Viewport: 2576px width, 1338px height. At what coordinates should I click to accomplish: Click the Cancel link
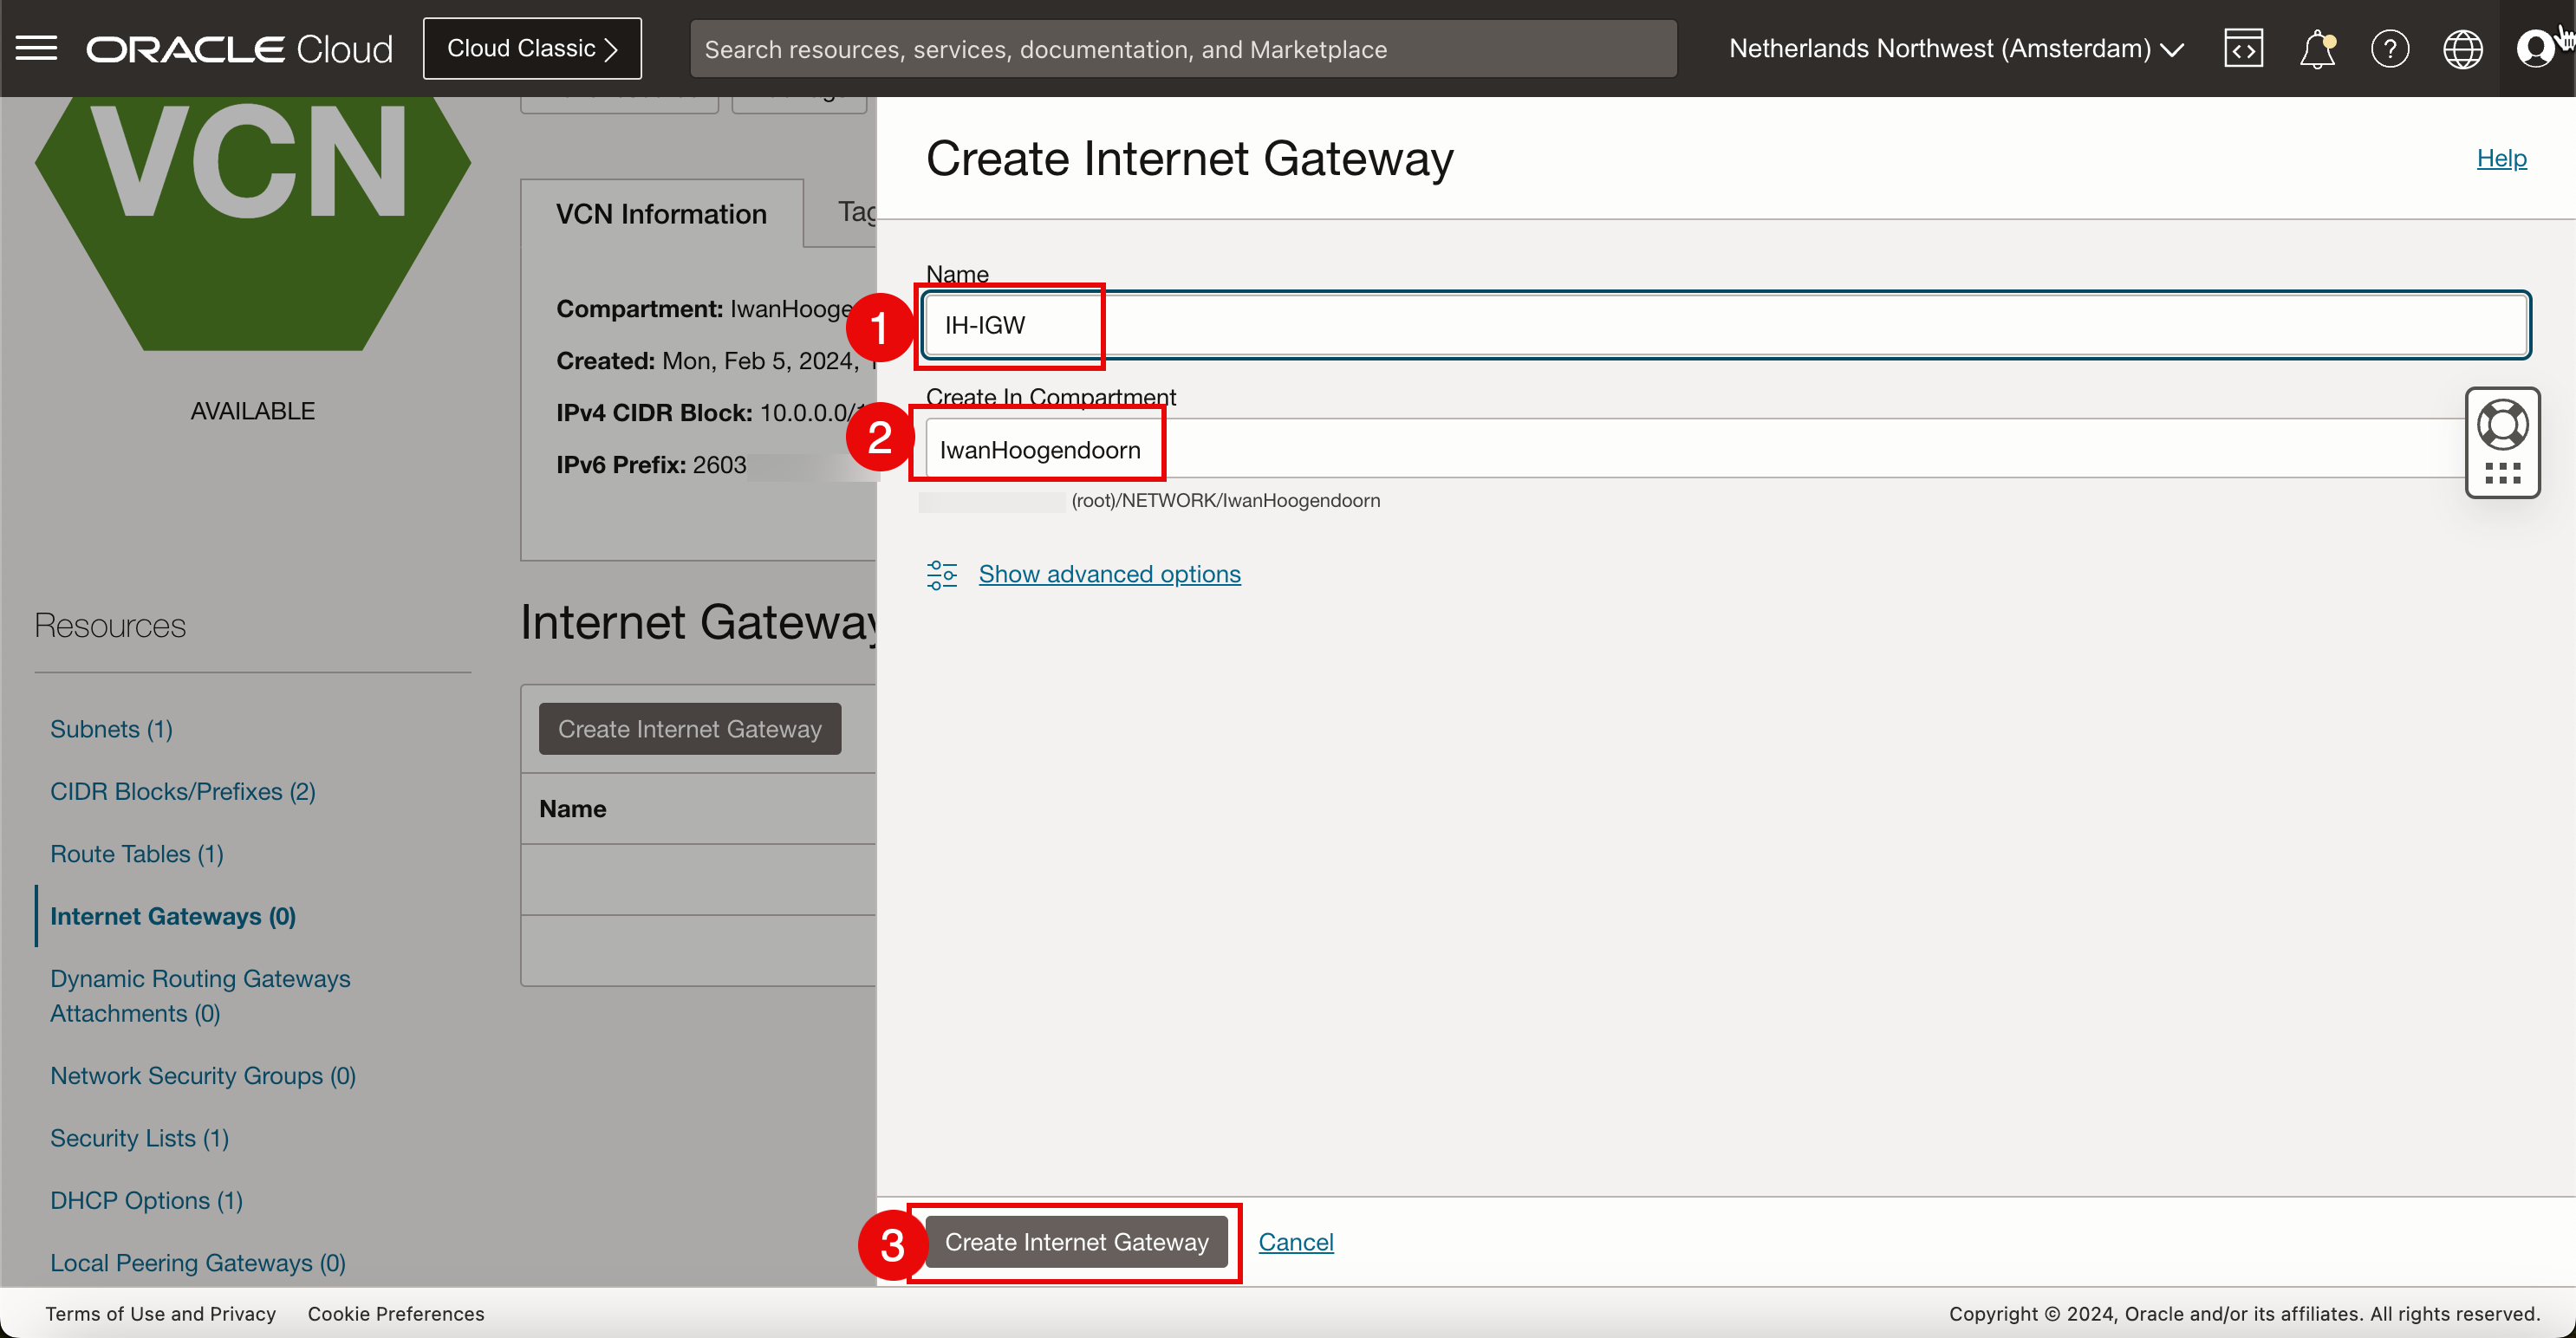(1295, 1241)
